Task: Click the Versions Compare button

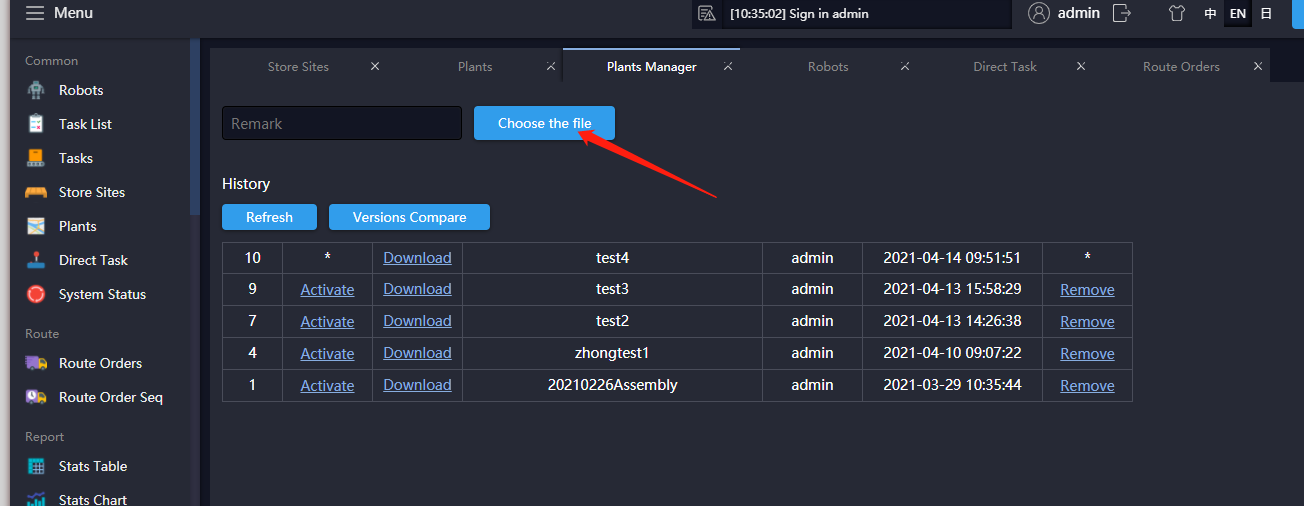Action: click(409, 217)
